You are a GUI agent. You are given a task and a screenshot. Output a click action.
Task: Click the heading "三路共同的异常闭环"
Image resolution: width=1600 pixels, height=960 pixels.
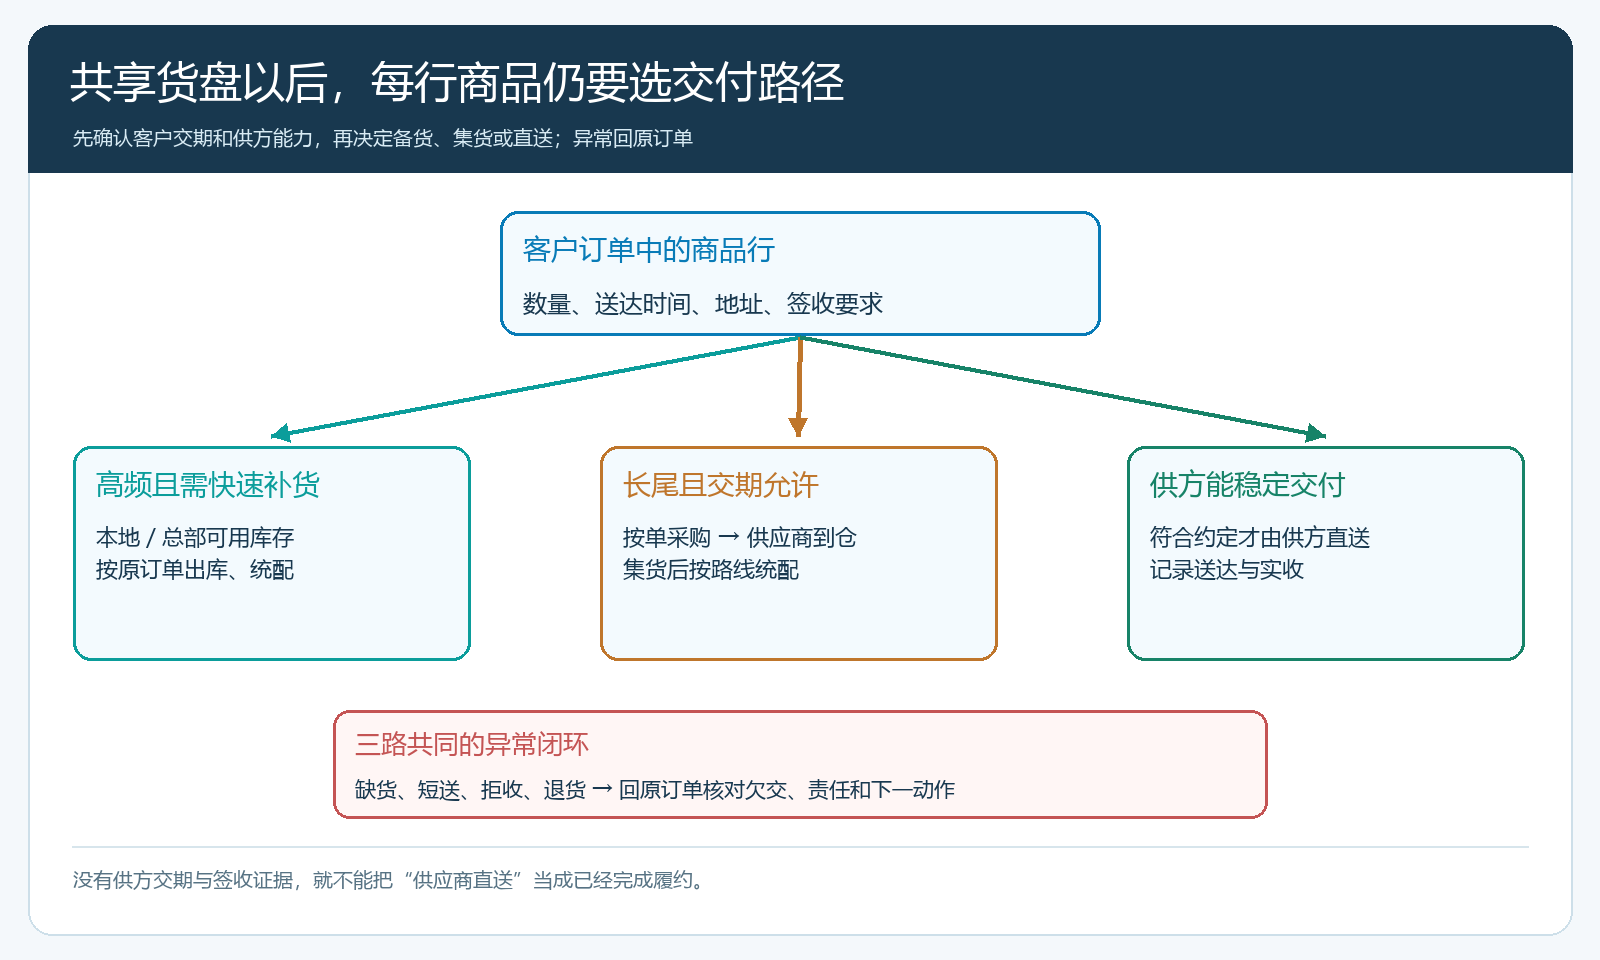pyautogui.click(x=472, y=744)
